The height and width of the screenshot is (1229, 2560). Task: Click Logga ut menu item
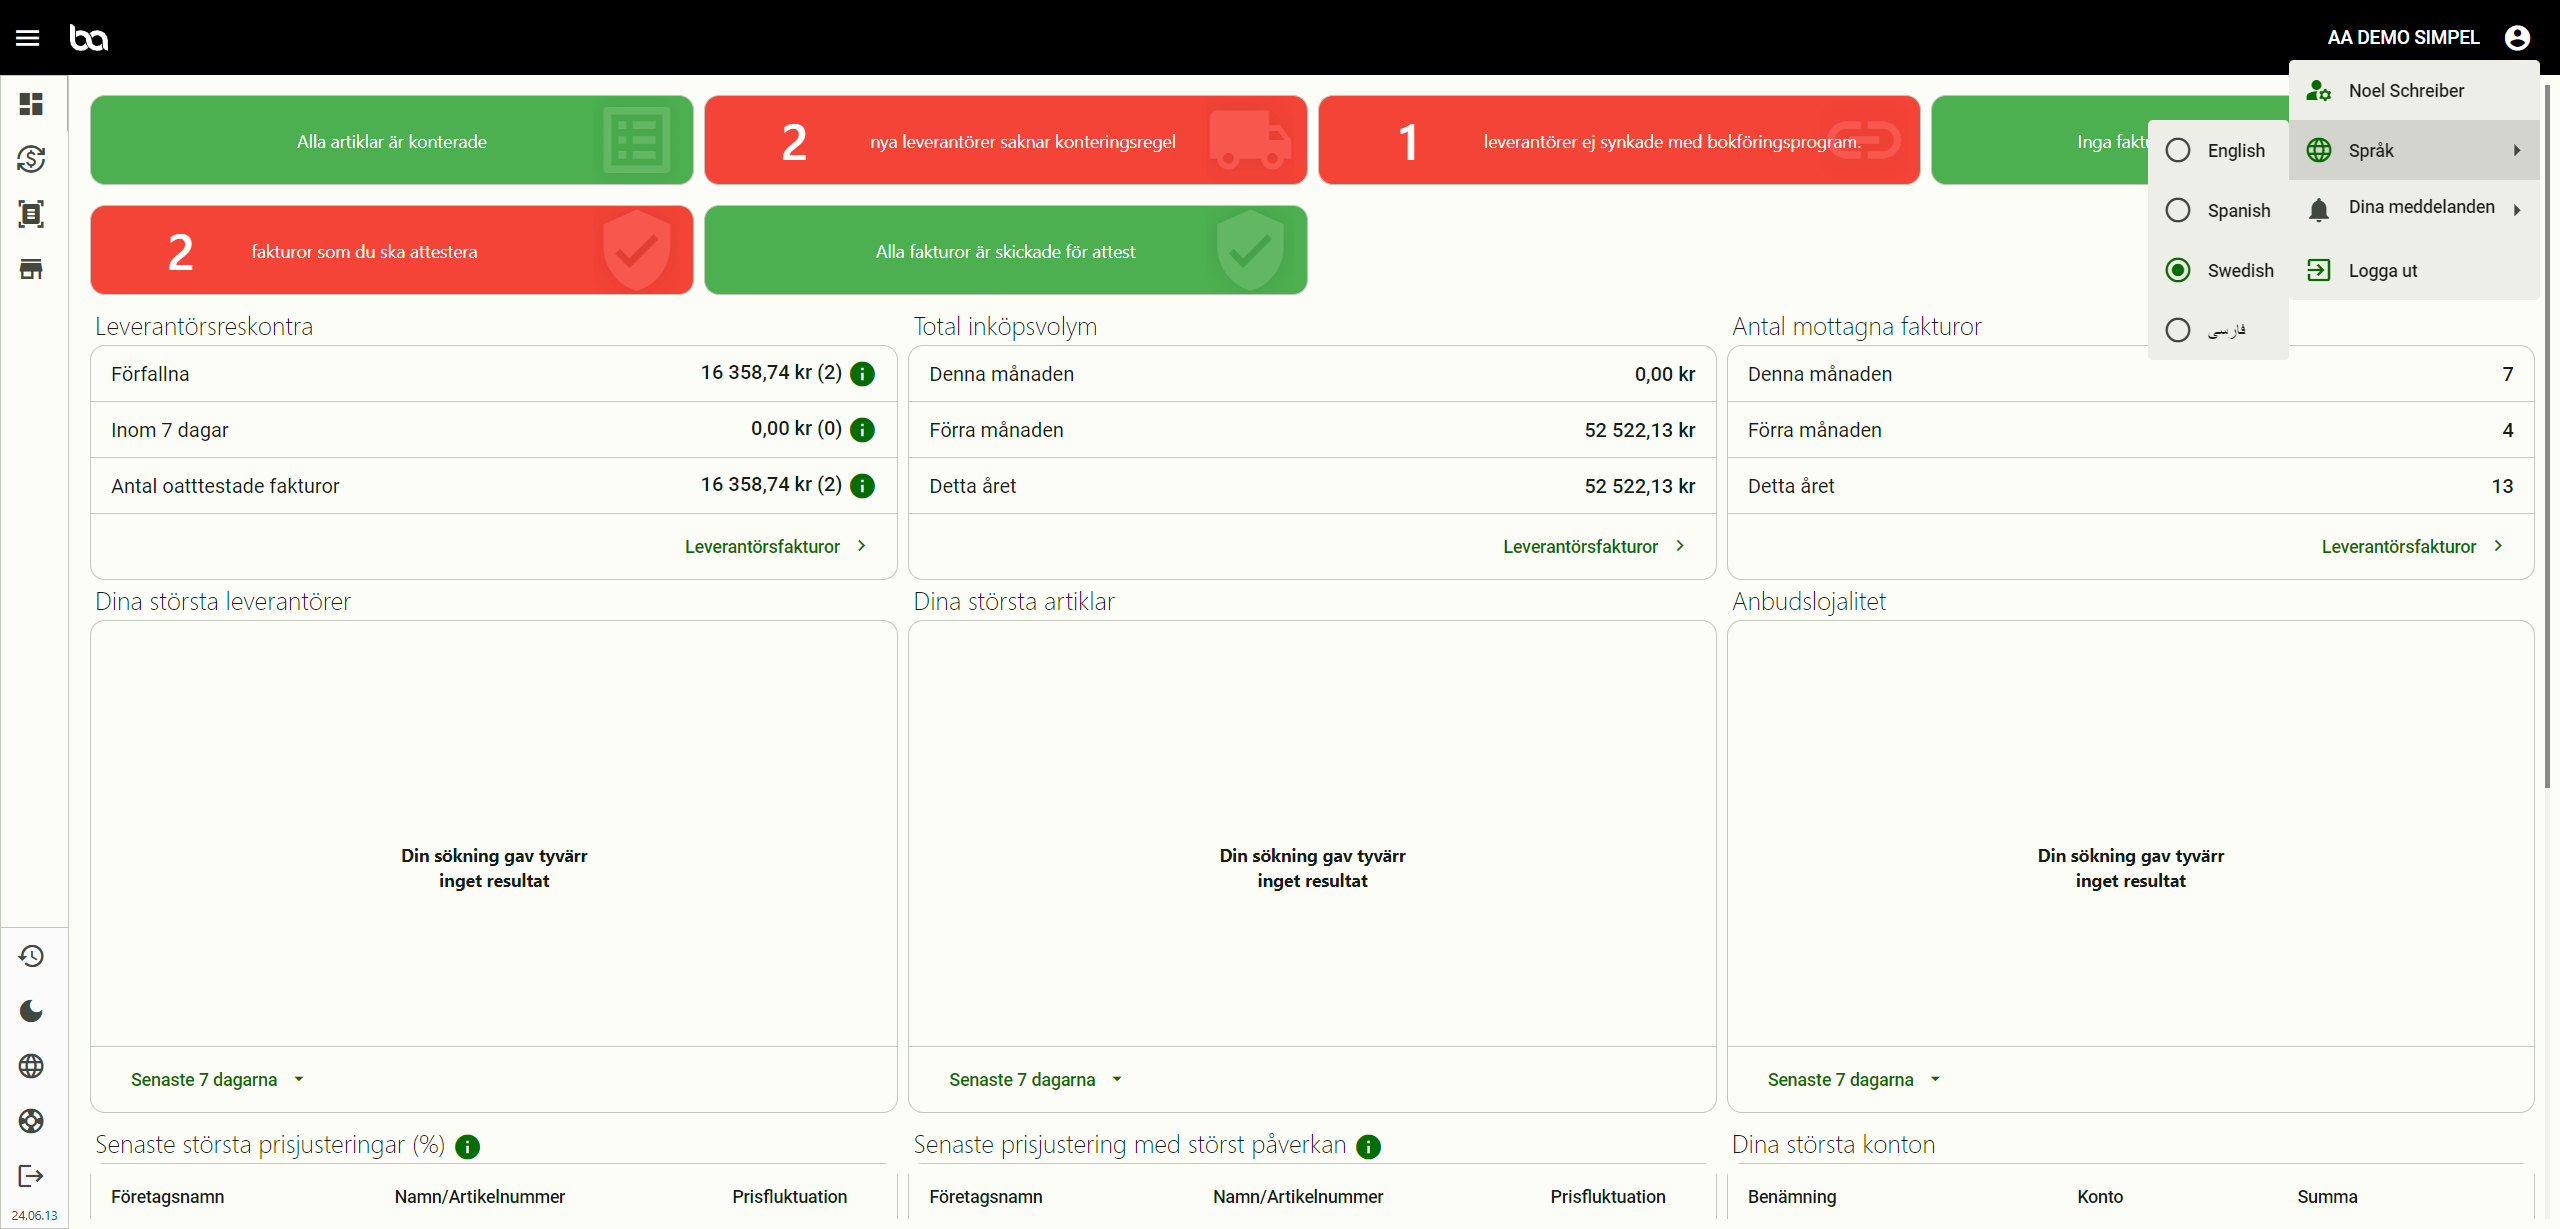(x=2382, y=271)
